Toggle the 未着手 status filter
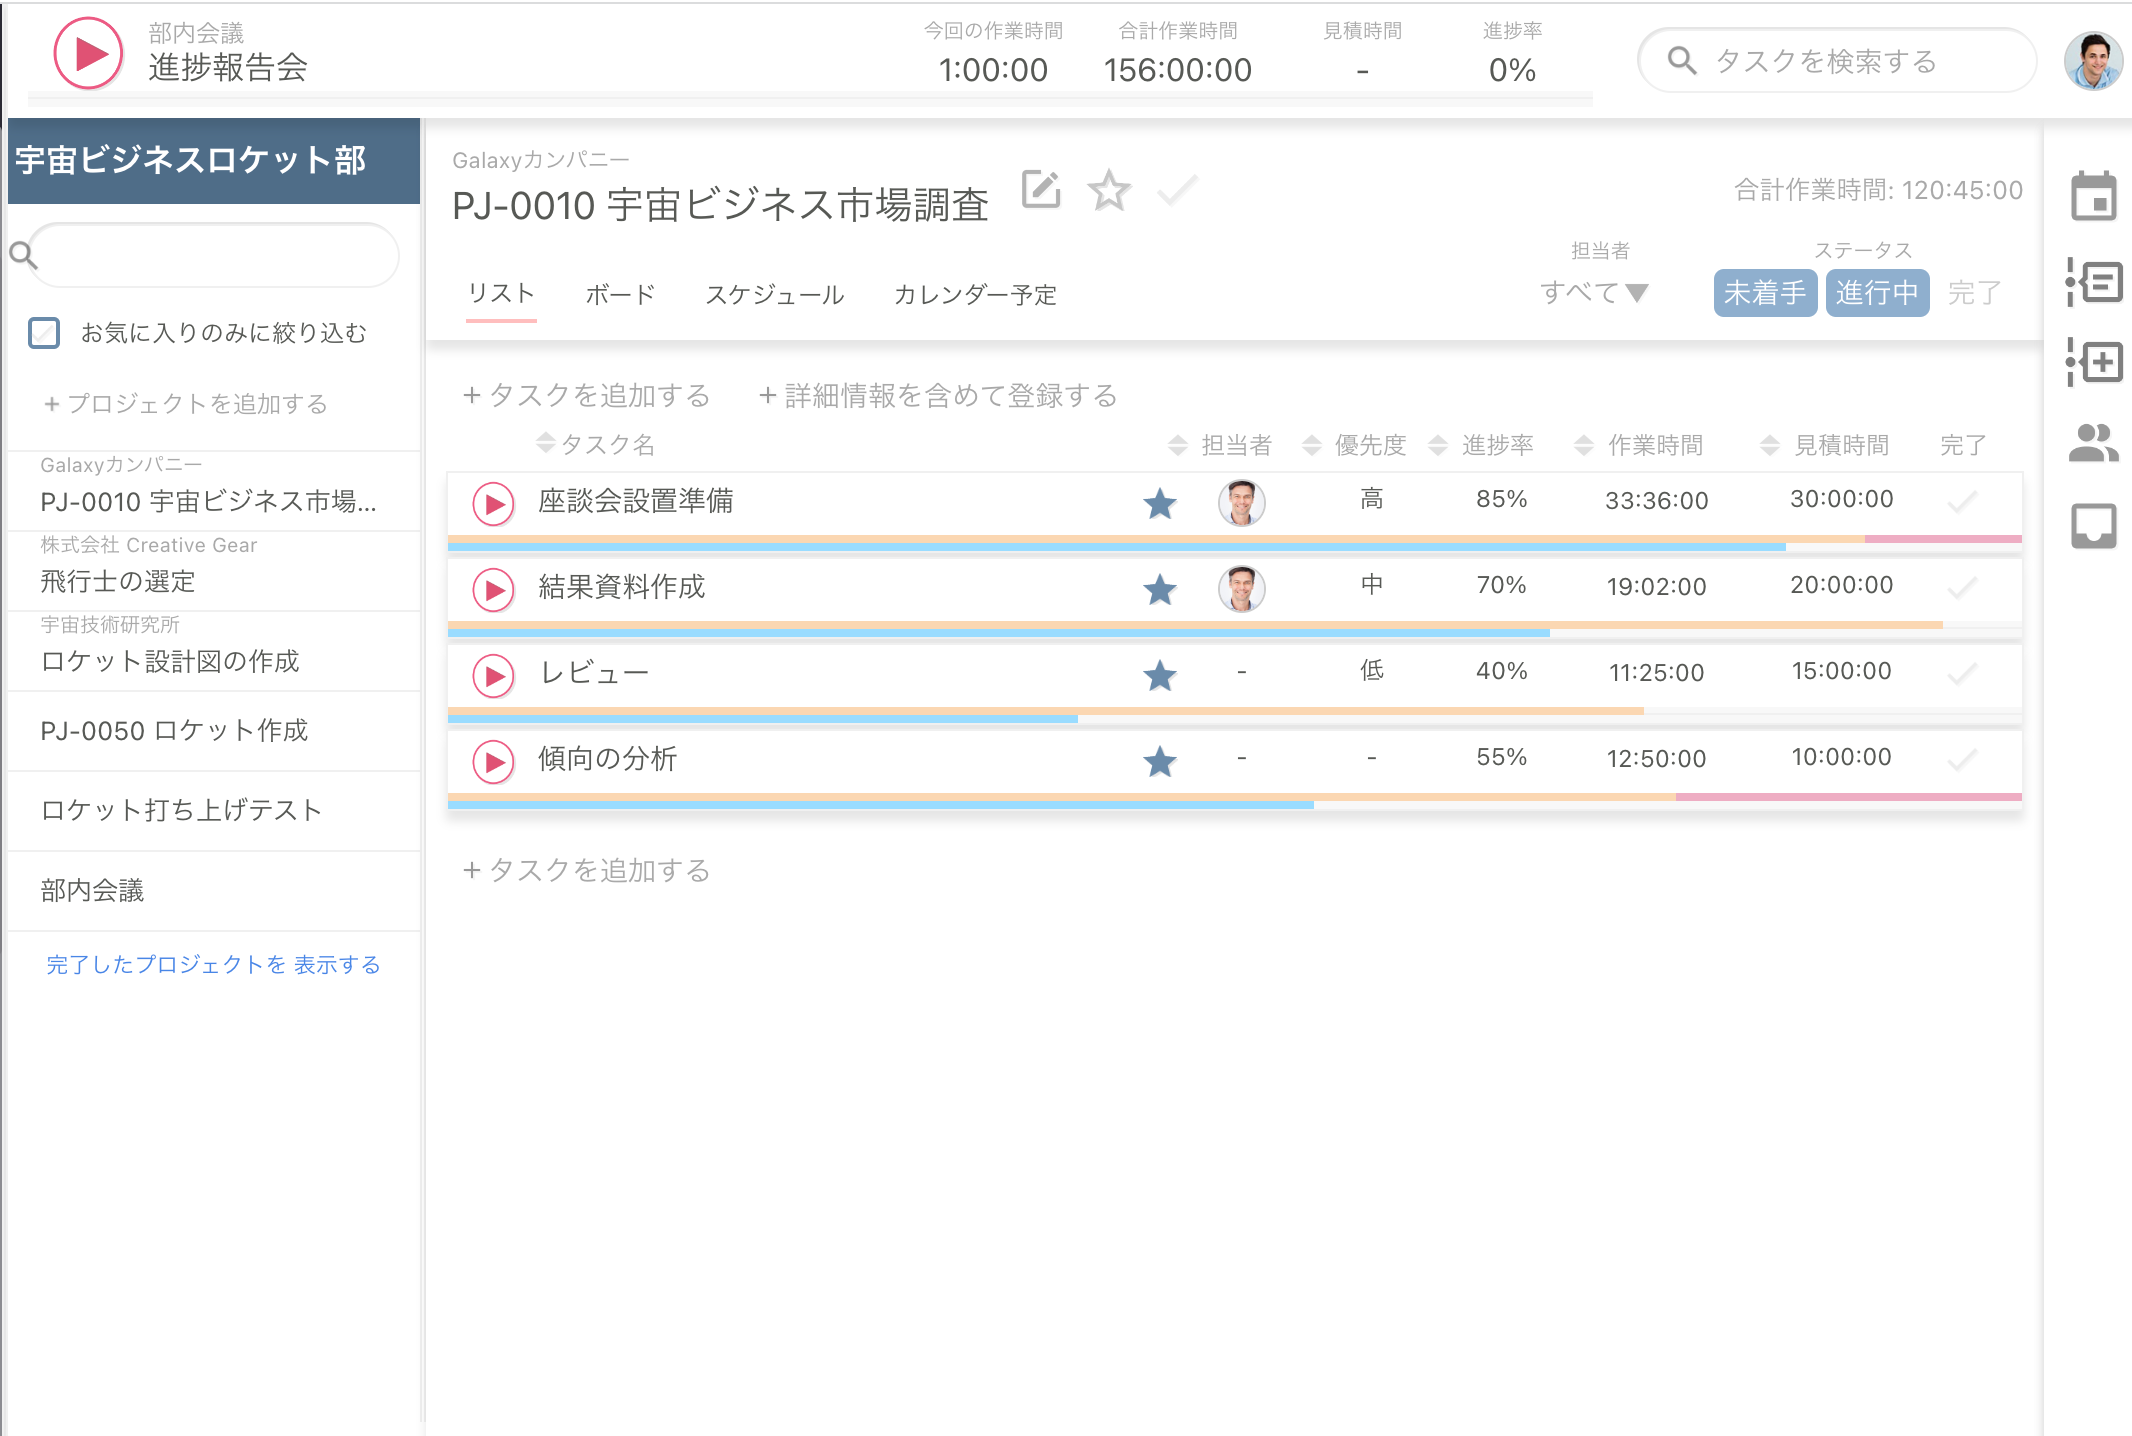 (x=1764, y=293)
